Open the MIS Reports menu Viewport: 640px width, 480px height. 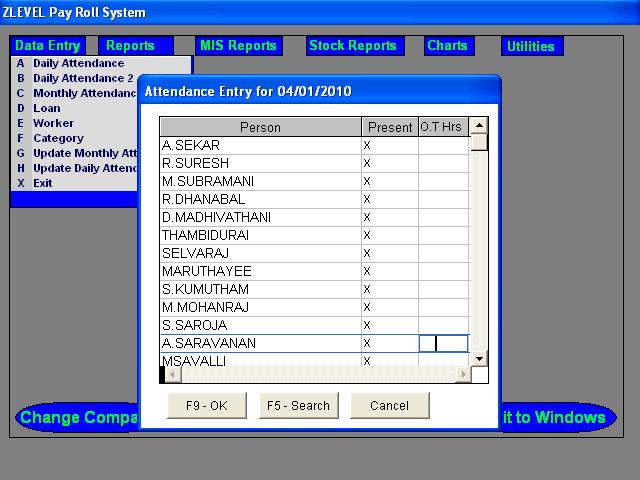(x=238, y=45)
